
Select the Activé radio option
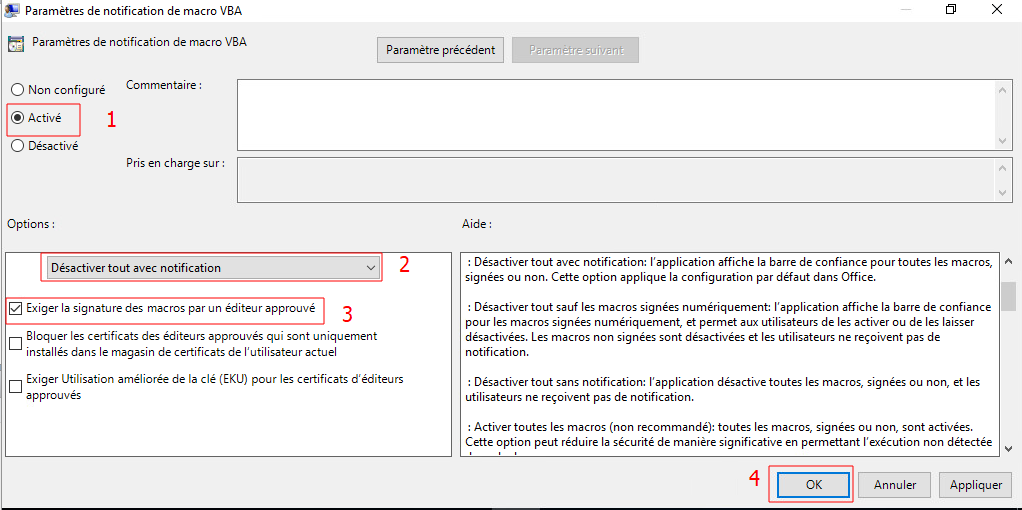(18, 118)
